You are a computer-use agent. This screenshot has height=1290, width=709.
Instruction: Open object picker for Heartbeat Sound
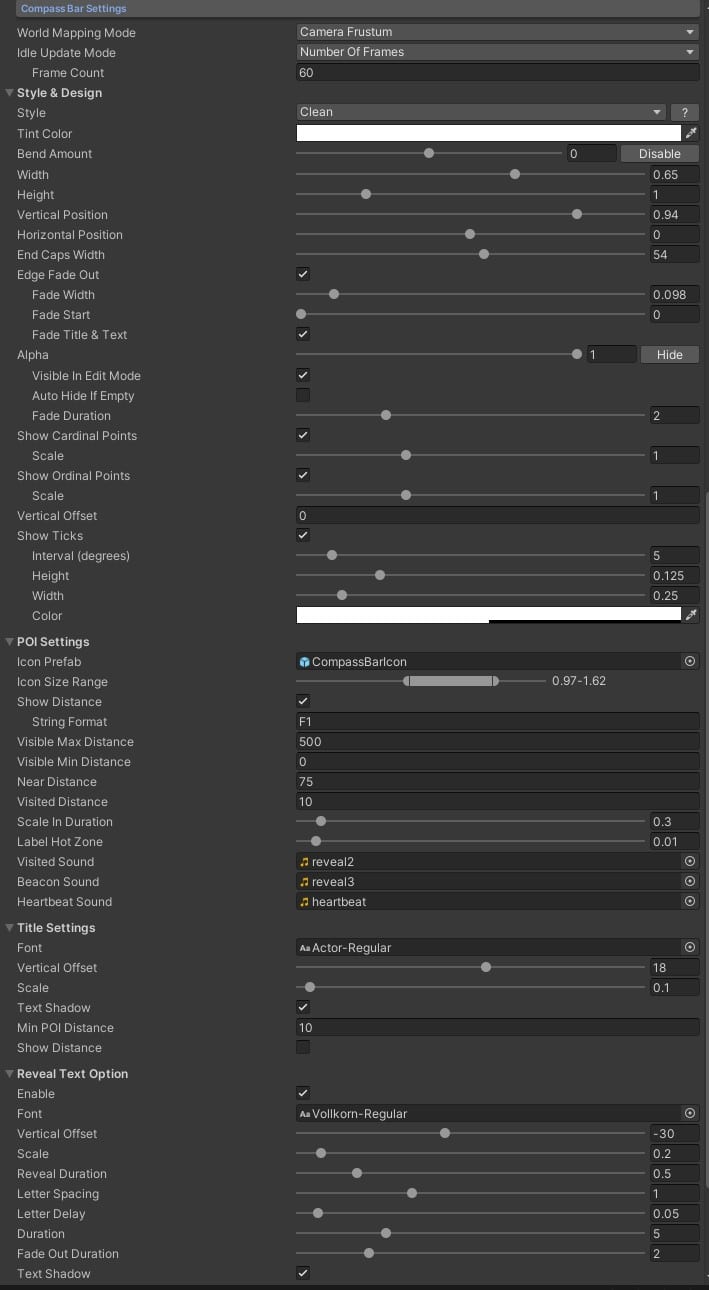[689, 902]
